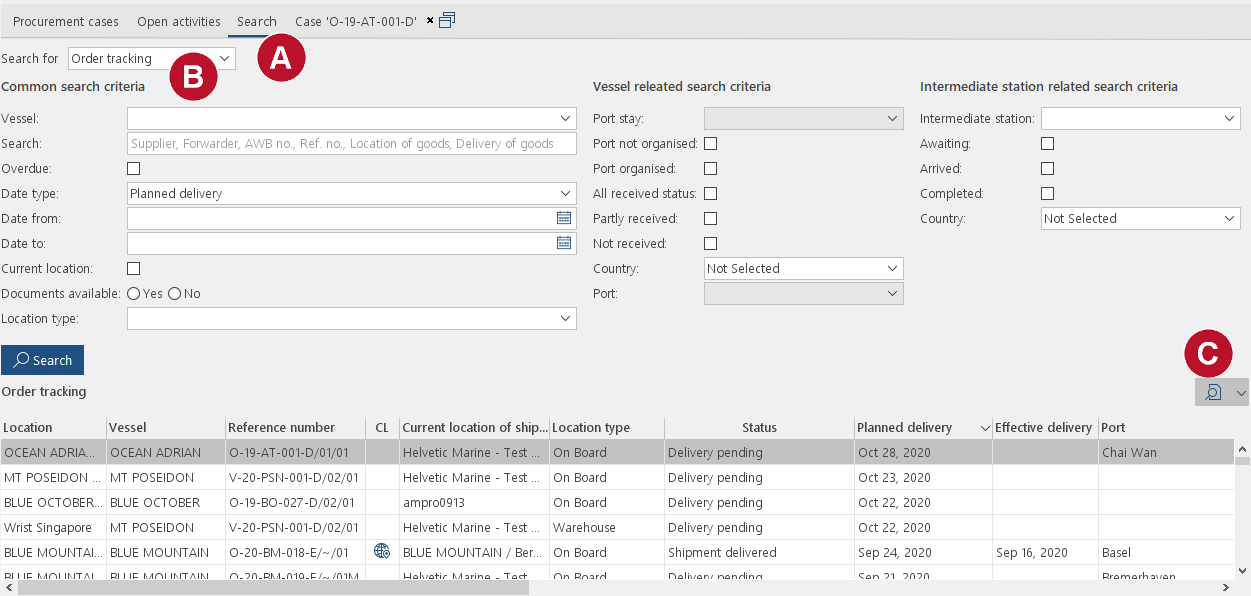Sort by the Reference number column header
Screen dimensions: 1251x596
pyautogui.click(x=295, y=428)
